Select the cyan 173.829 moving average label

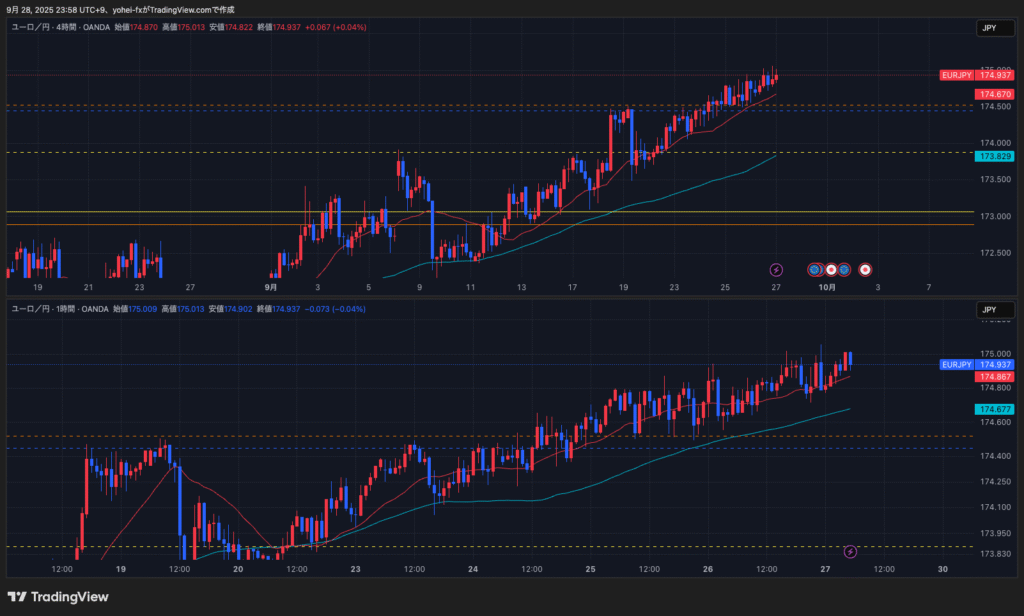pyautogui.click(x=996, y=157)
